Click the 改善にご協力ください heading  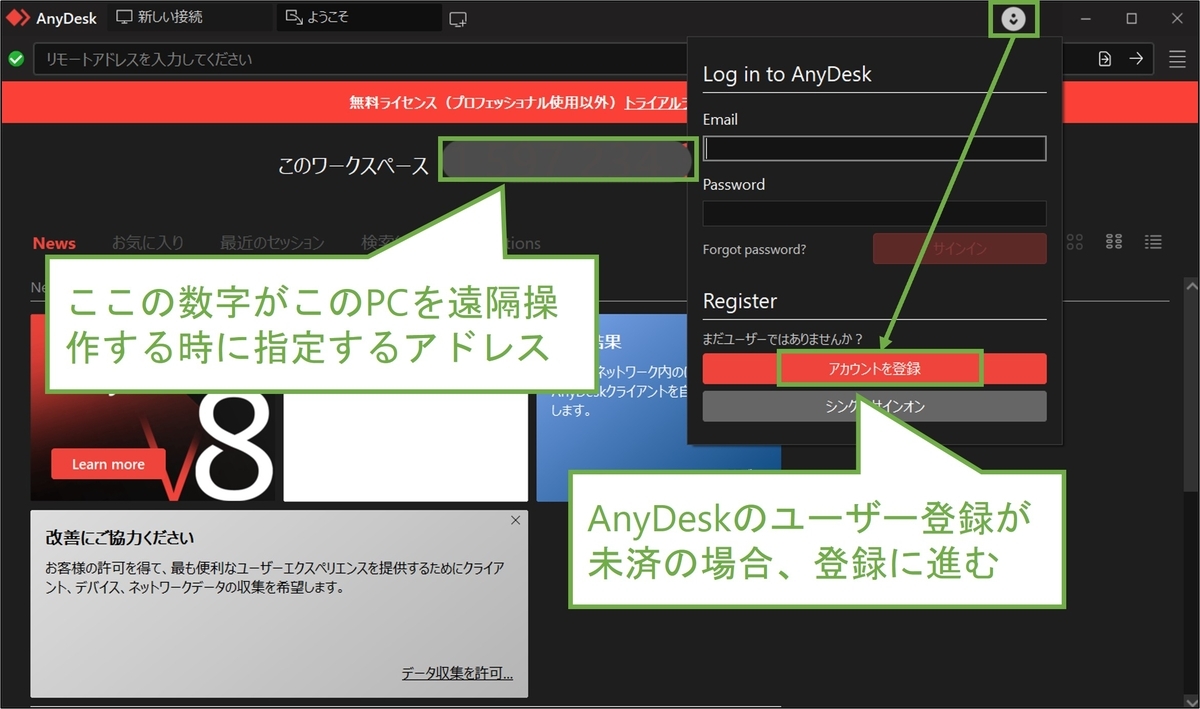click(x=120, y=538)
